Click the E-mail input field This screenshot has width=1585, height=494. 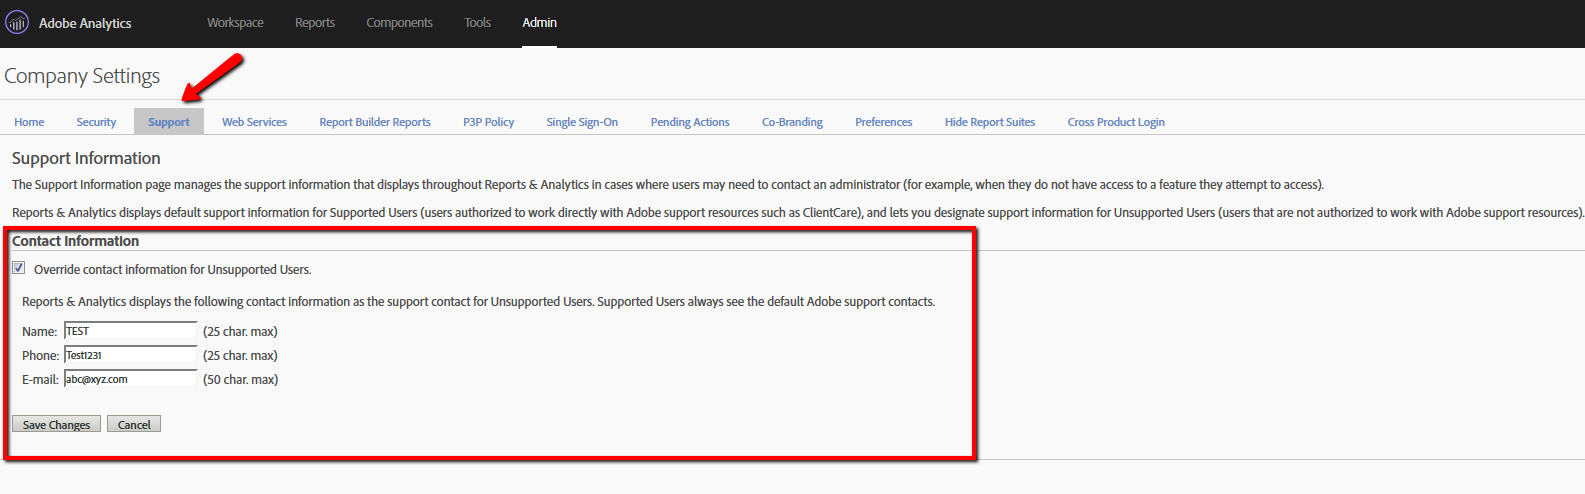pos(131,379)
